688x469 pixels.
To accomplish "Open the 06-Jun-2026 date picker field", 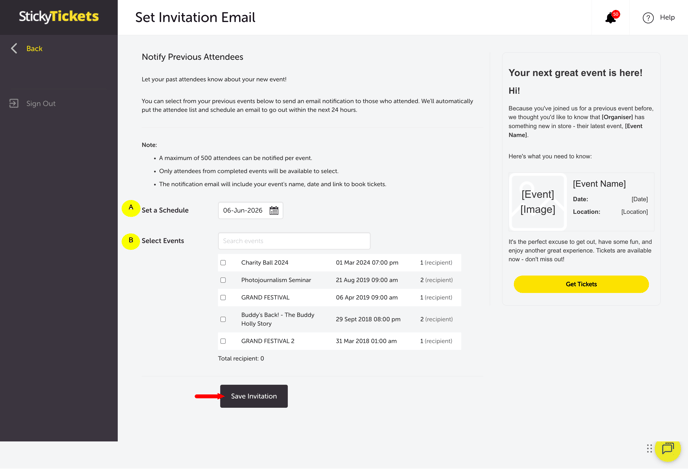I will tap(242, 211).
